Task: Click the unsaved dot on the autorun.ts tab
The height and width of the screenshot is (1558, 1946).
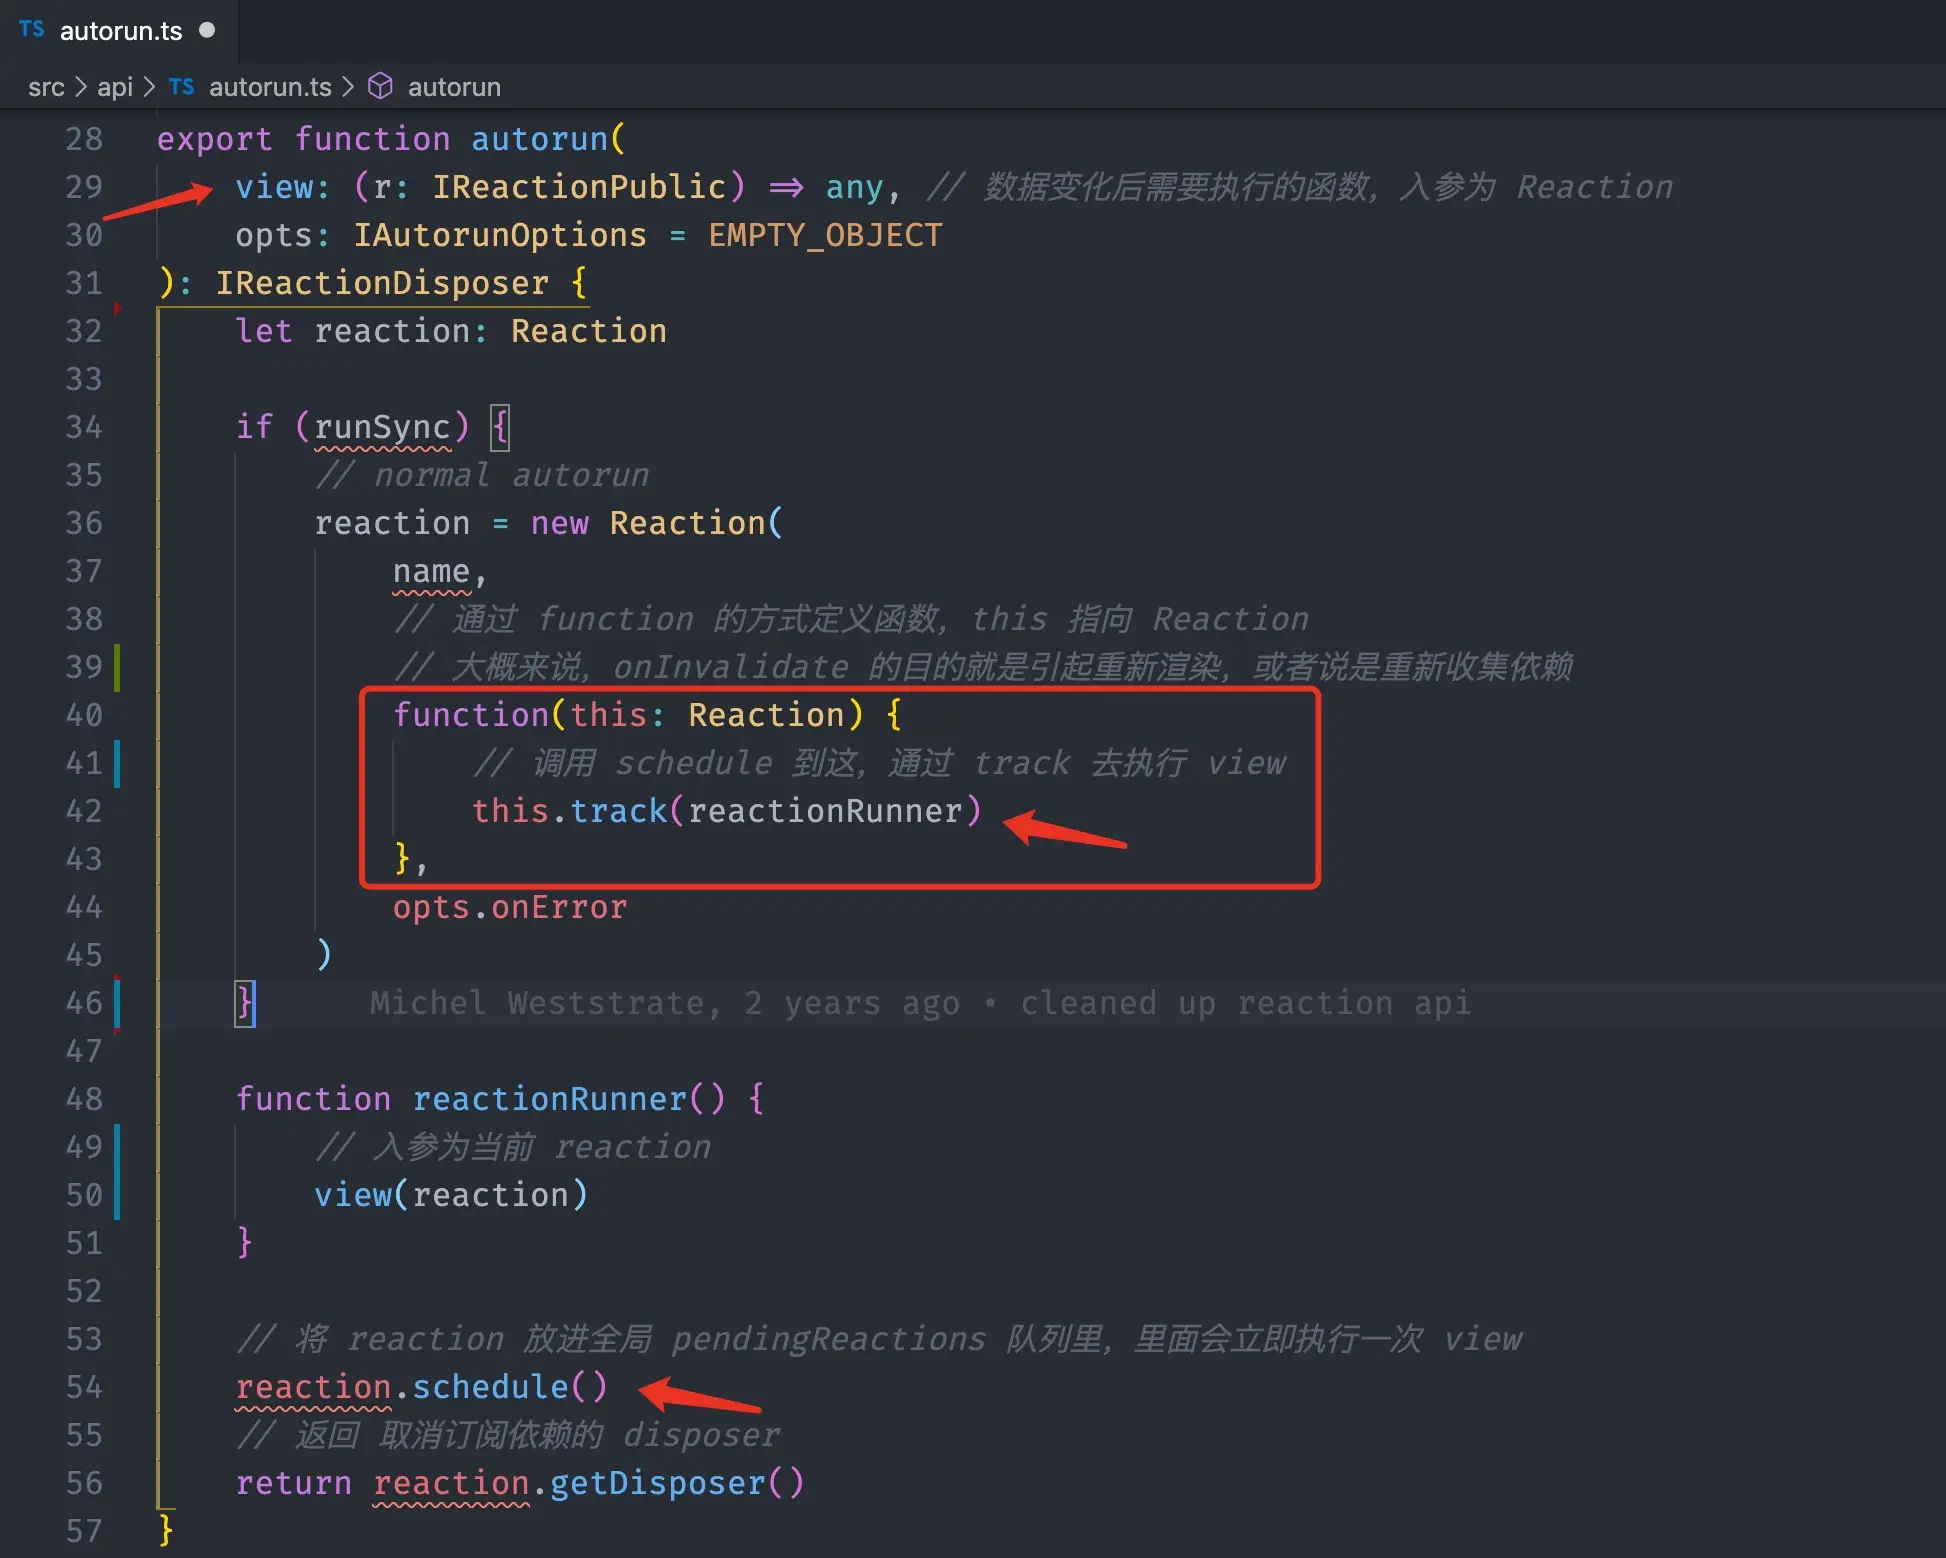Action: tap(207, 30)
